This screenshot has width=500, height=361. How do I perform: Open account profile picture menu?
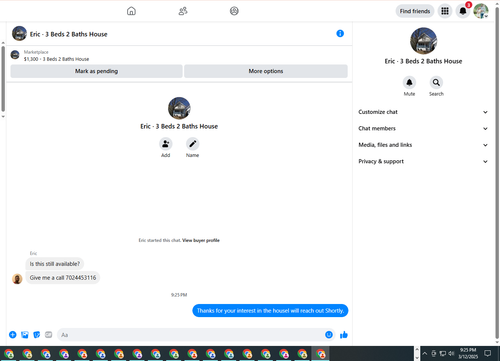click(481, 11)
